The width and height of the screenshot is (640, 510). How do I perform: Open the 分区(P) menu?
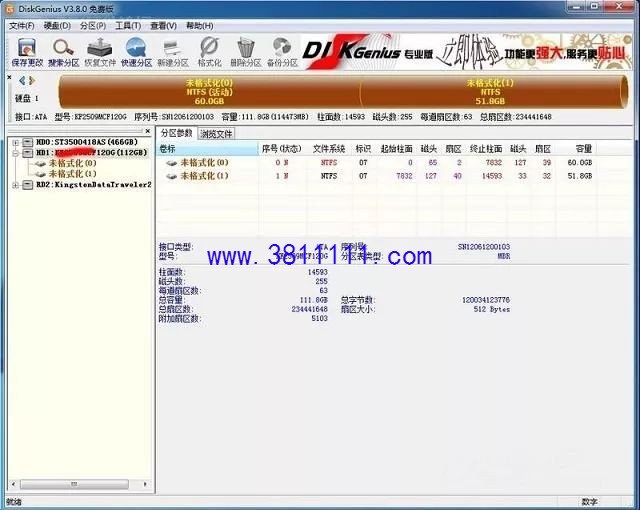coord(93,26)
